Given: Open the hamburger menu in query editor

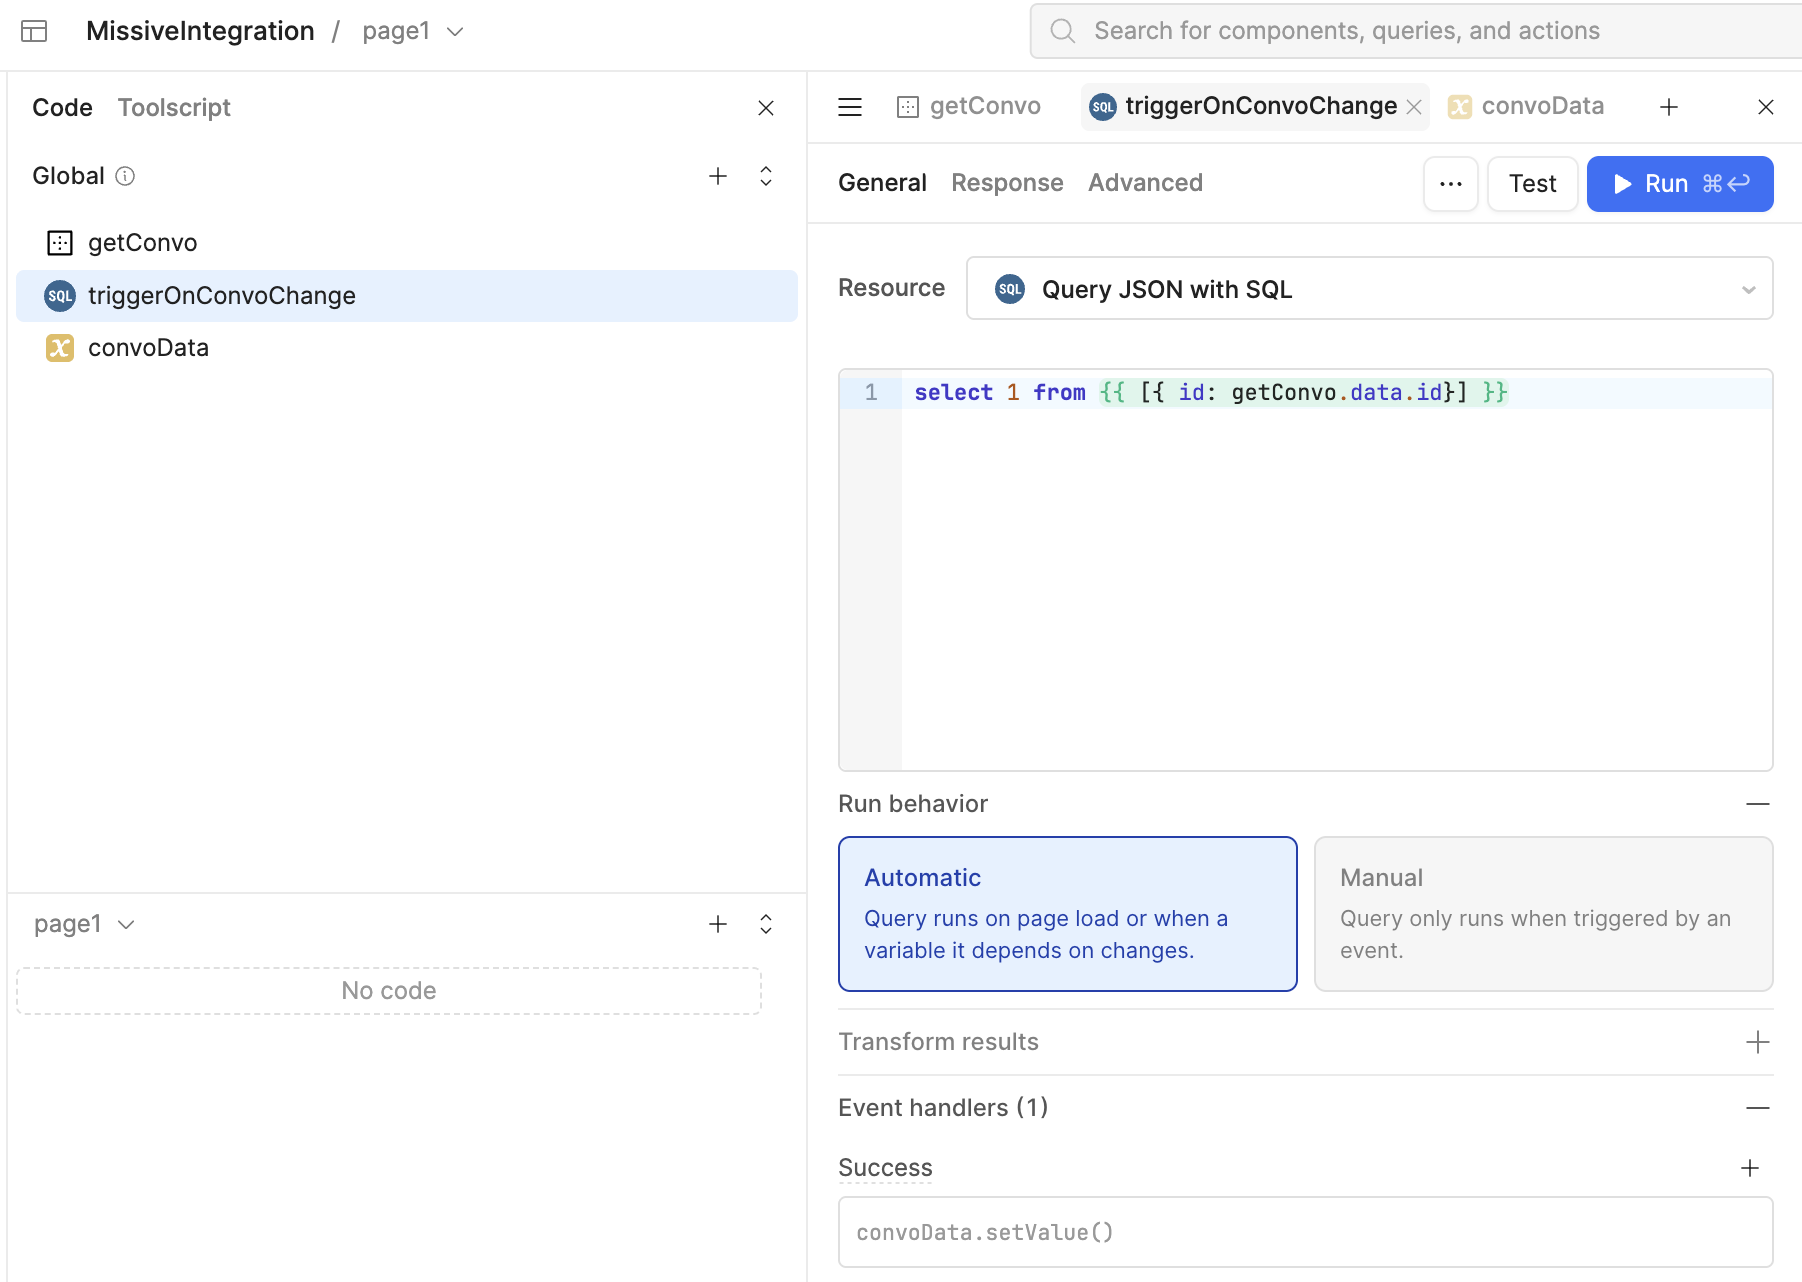Looking at the screenshot, I should [850, 107].
